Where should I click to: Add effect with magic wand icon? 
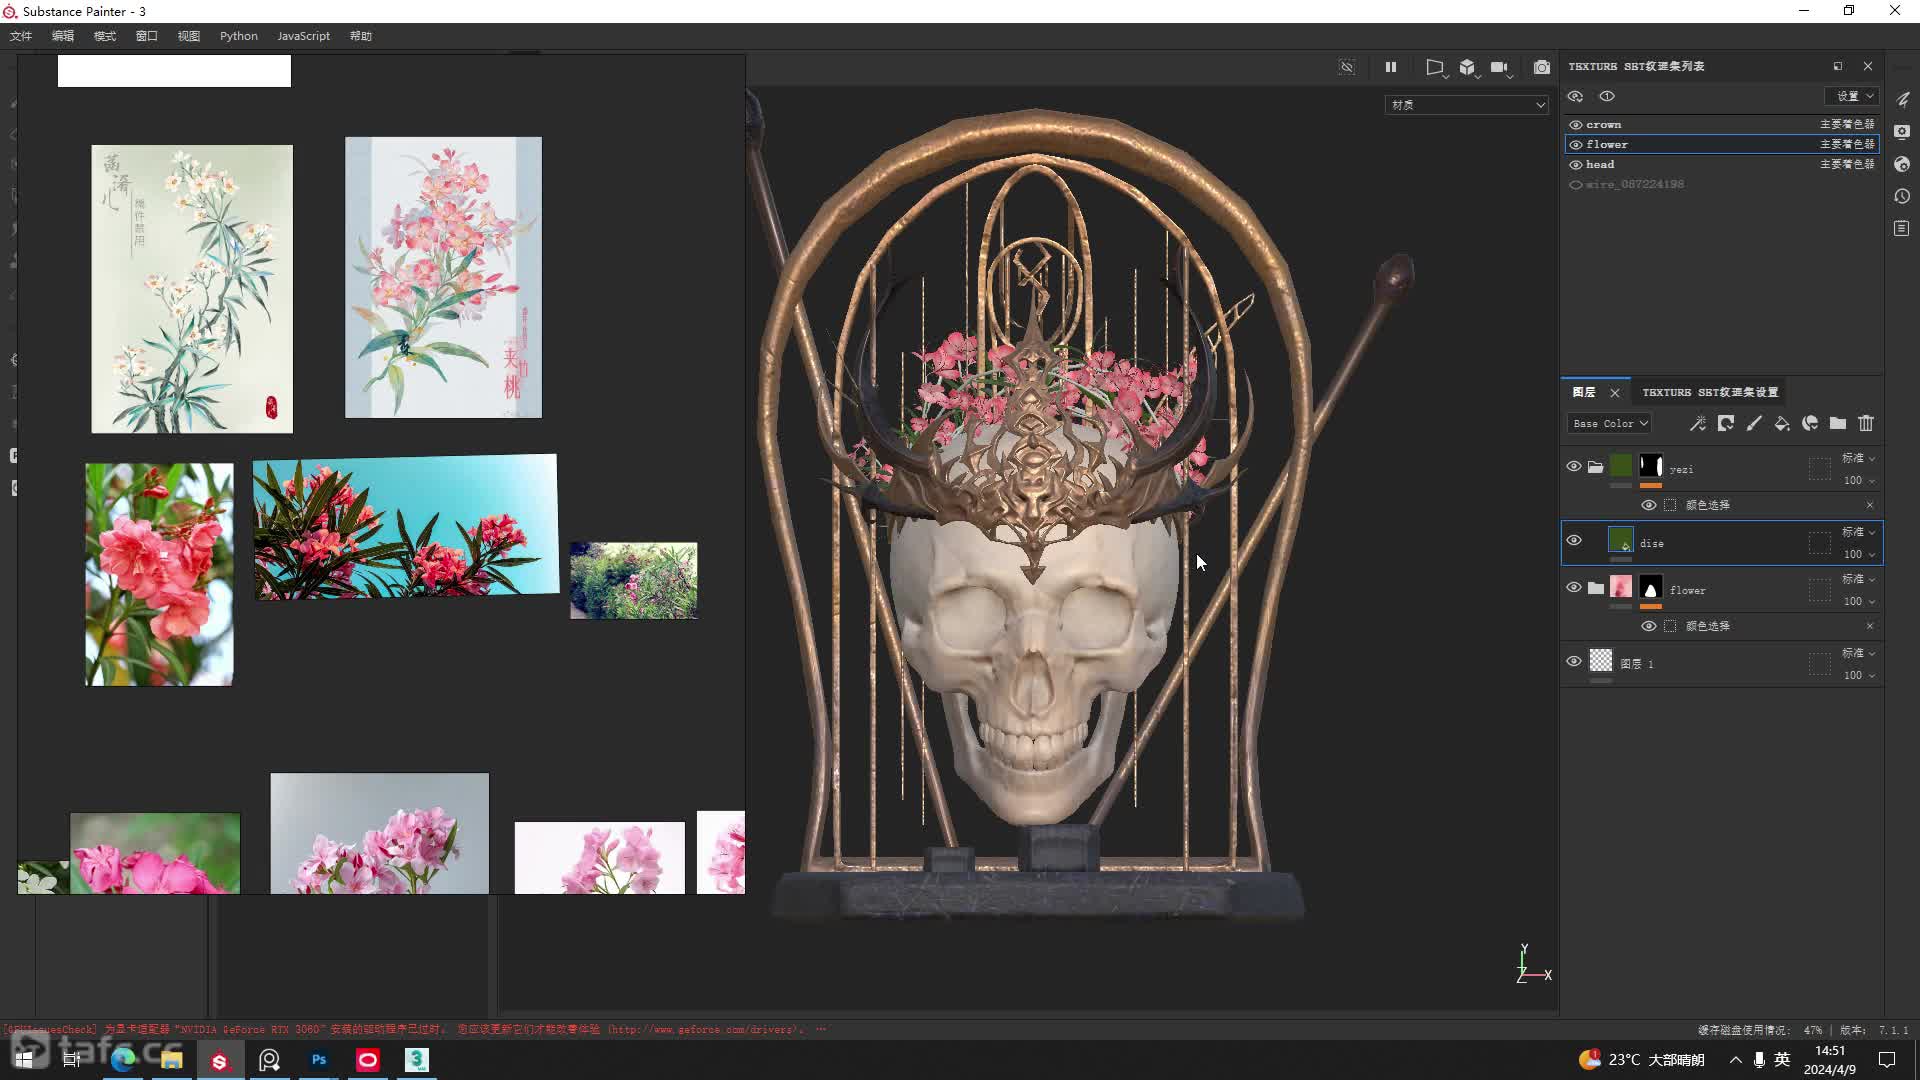(x=1698, y=424)
